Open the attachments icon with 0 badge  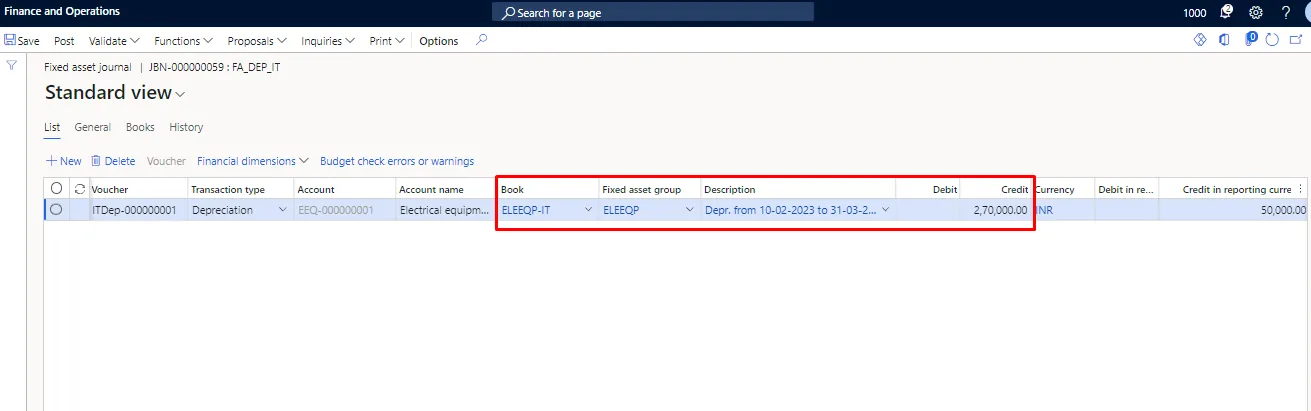(x=1250, y=40)
